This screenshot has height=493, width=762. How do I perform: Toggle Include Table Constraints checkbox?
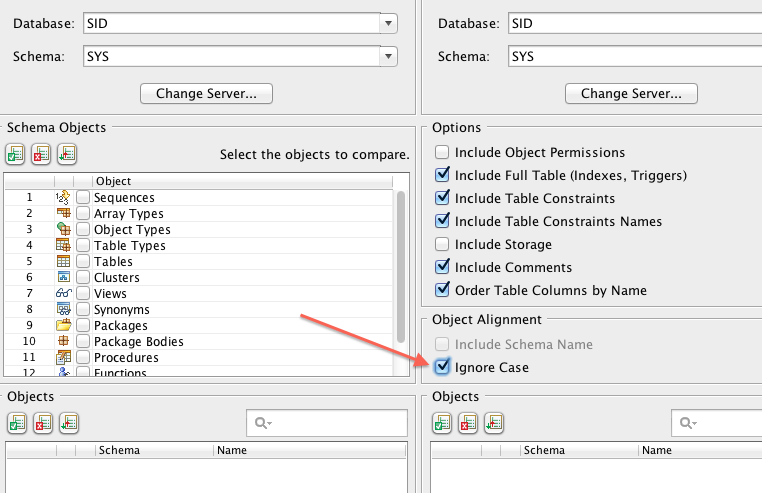pos(442,198)
